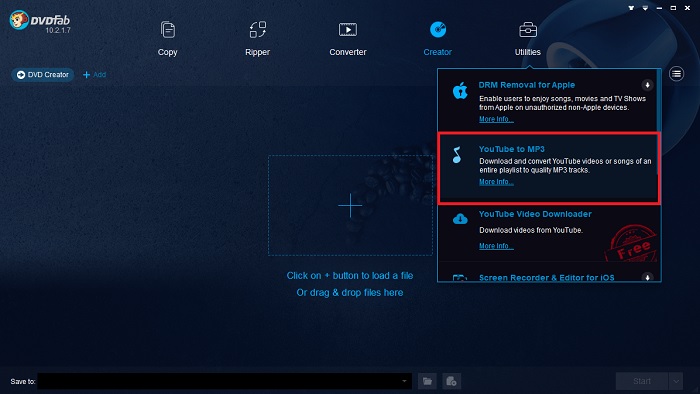Browse output folder with folder icon
Viewport: 700px width, 394px height.
[x=427, y=381]
